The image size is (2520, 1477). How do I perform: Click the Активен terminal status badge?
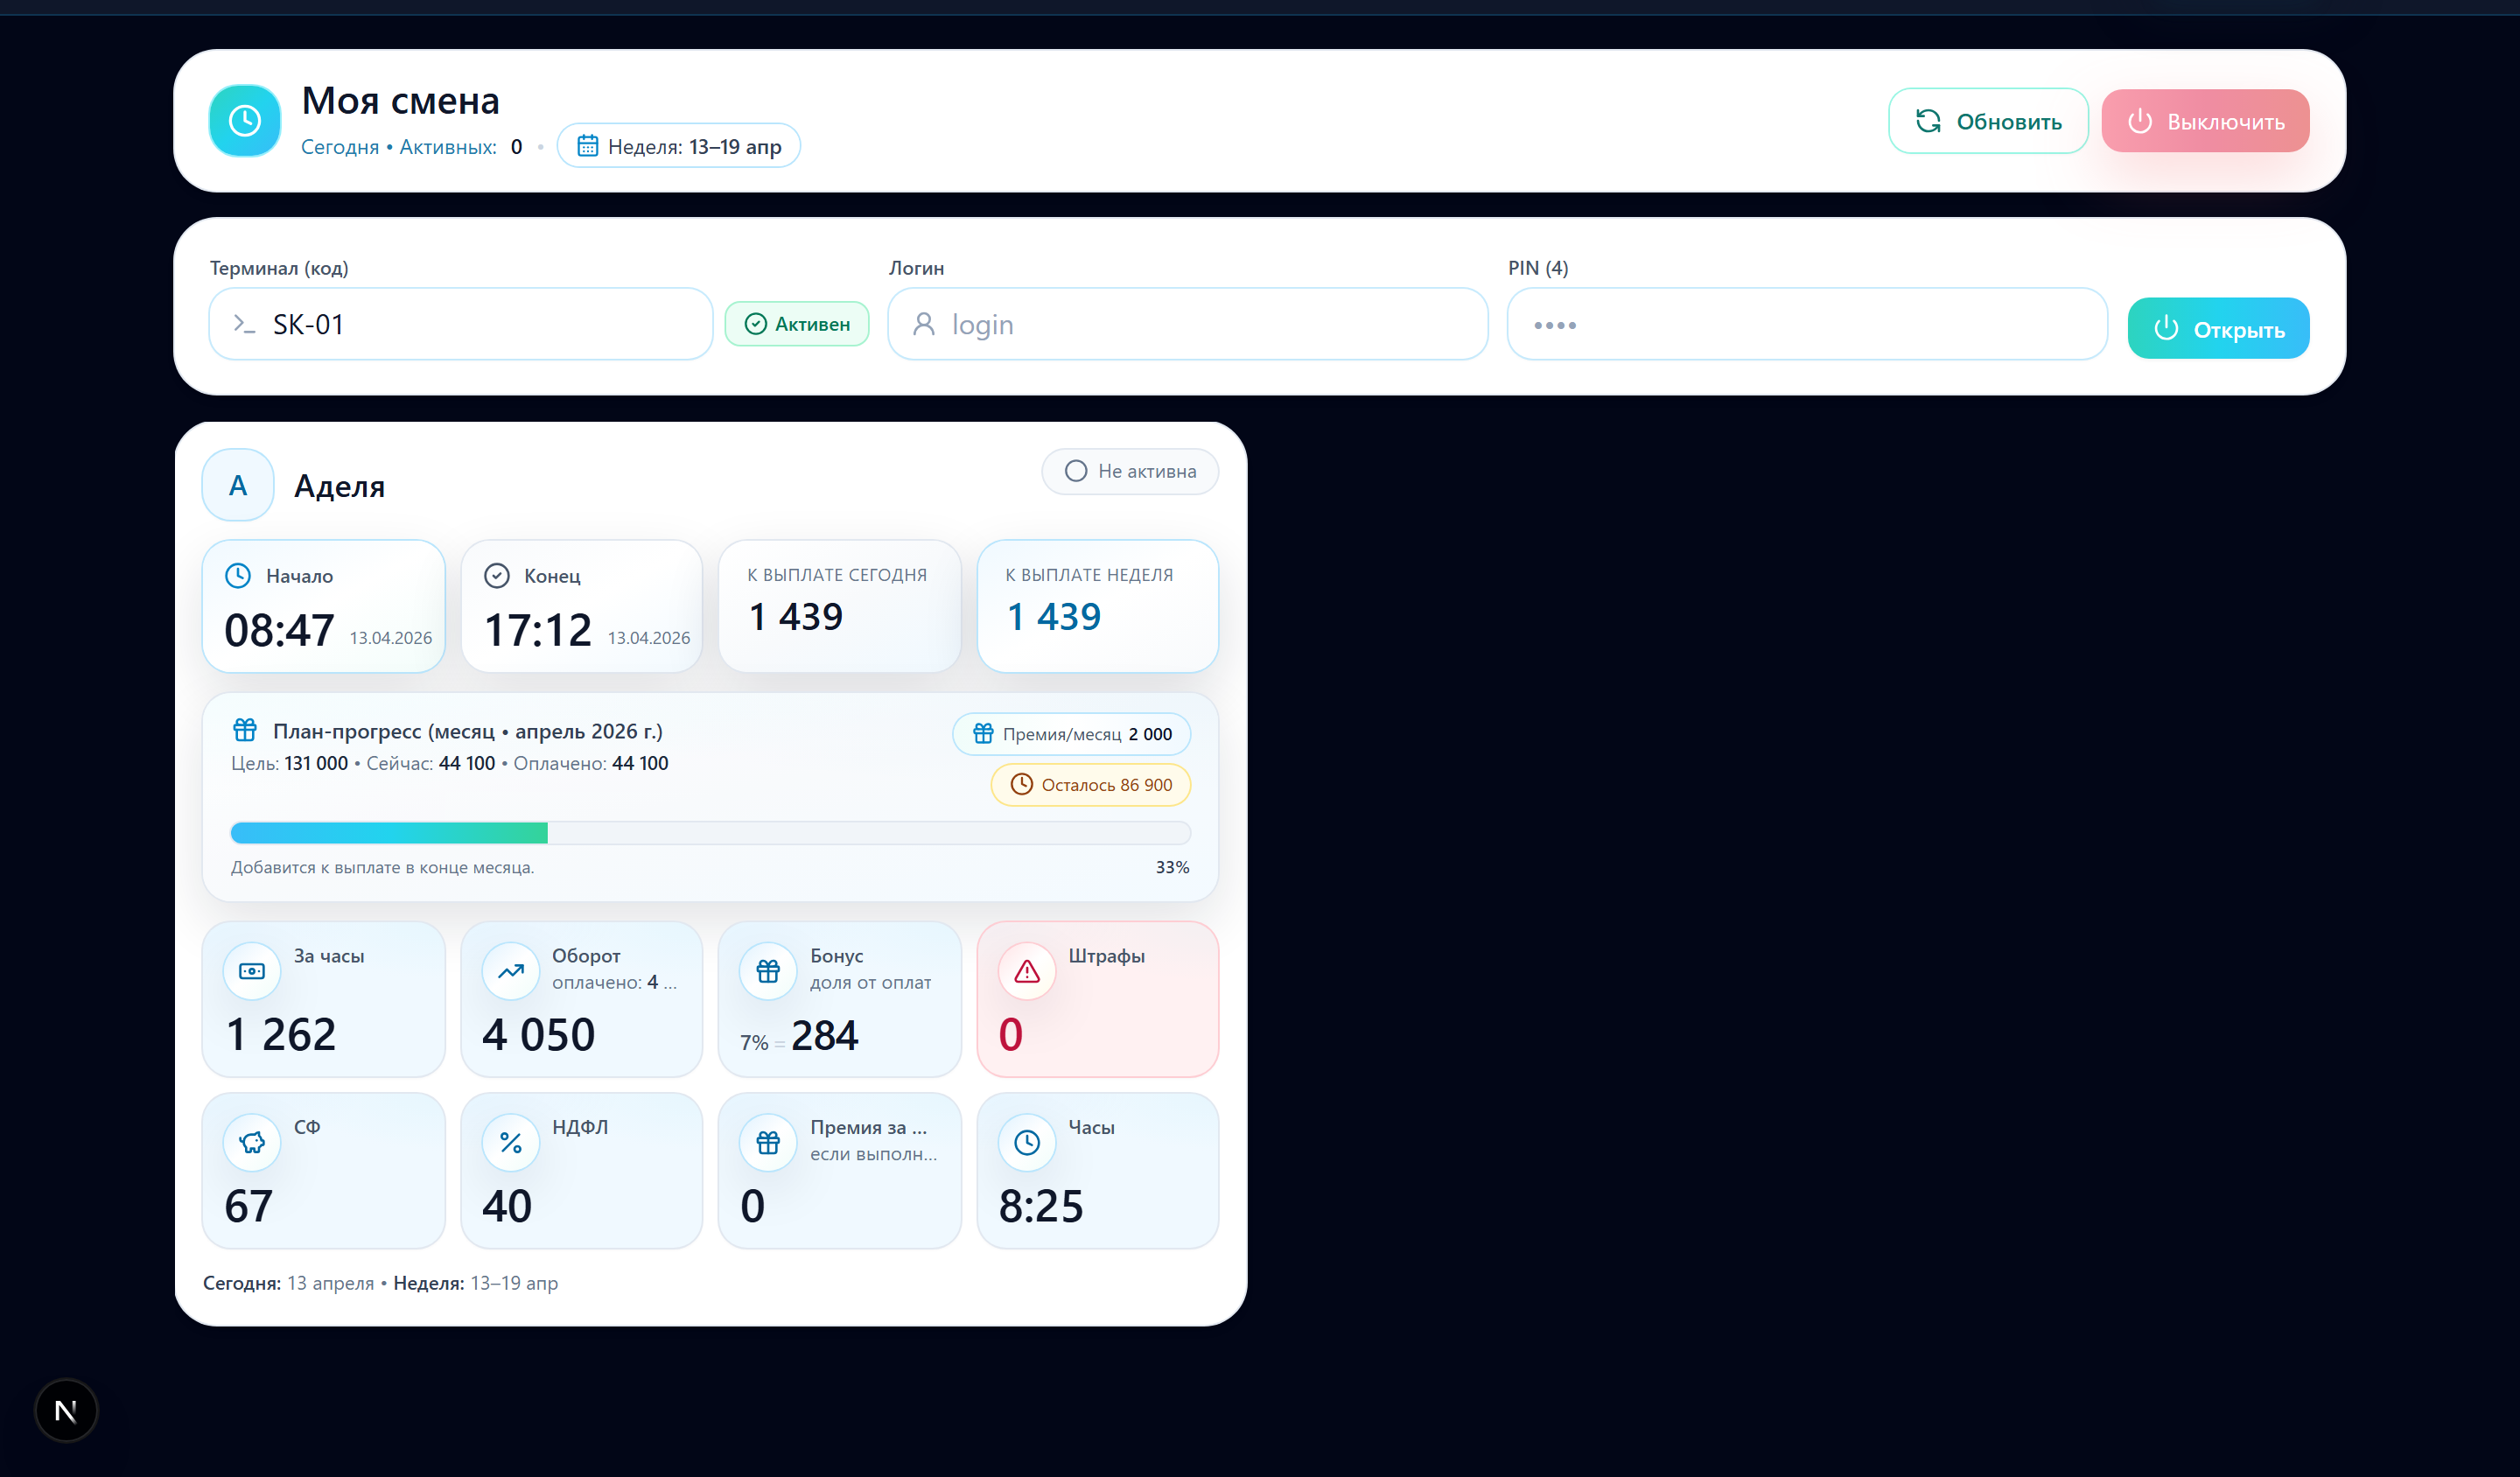(x=796, y=324)
